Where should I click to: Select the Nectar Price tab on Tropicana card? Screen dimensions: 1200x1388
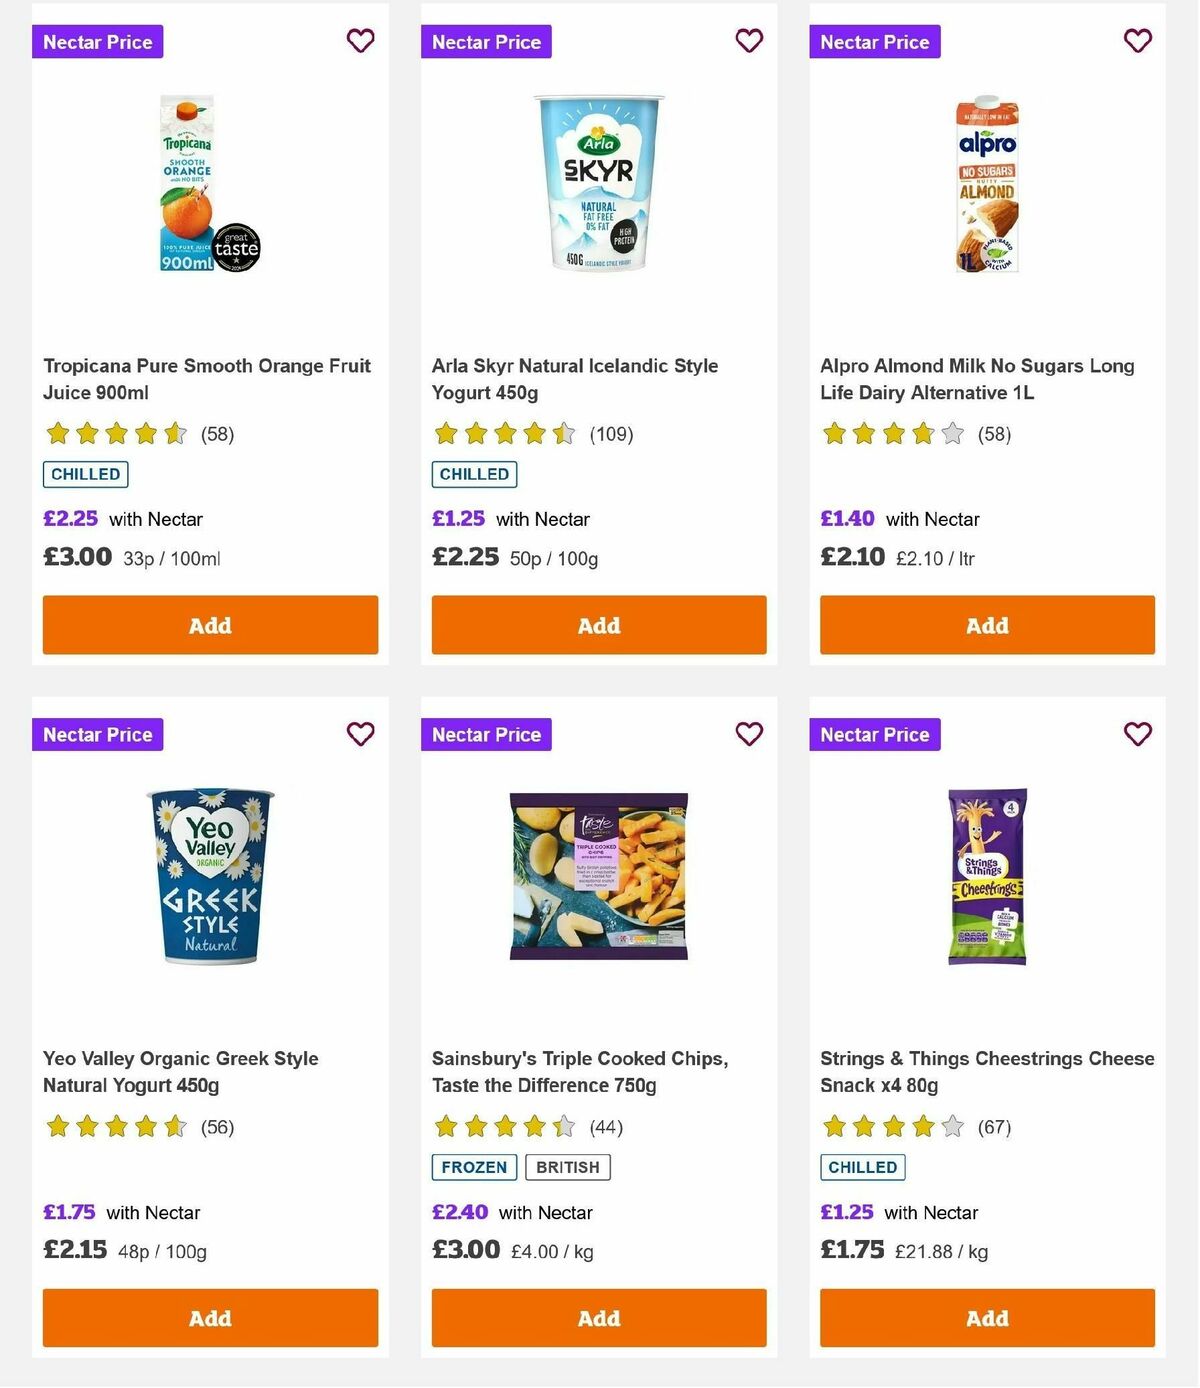[97, 41]
